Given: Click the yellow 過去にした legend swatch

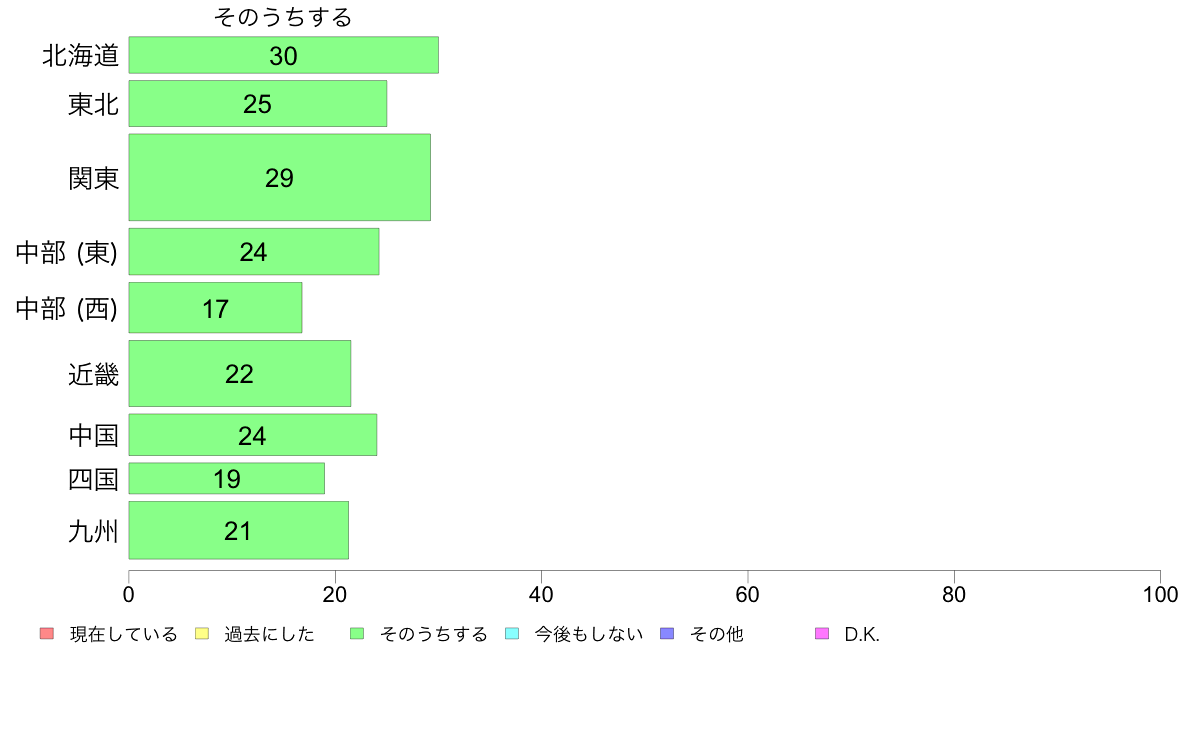Looking at the screenshot, I should coord(202,634).
